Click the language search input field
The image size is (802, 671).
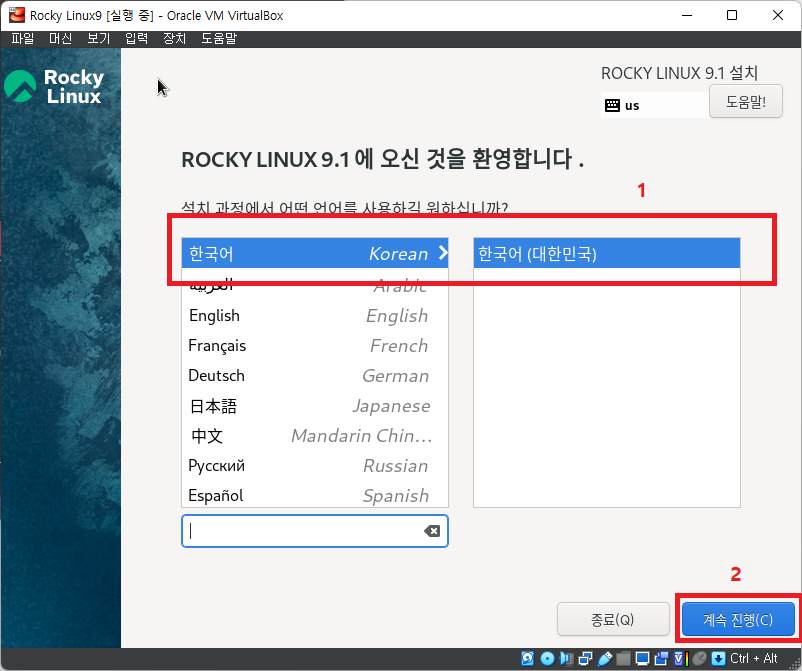pyautogui.click(x=315, y=531)
